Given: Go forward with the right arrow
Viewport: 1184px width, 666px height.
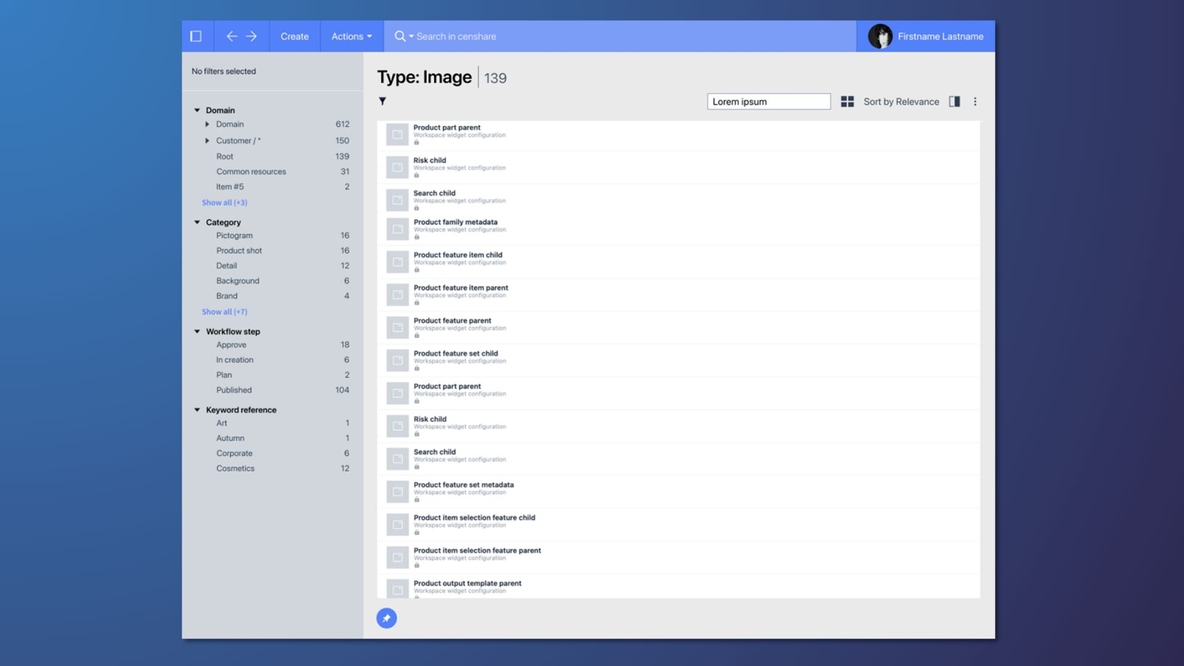Looking at the screenshot, I should point(251,36).
